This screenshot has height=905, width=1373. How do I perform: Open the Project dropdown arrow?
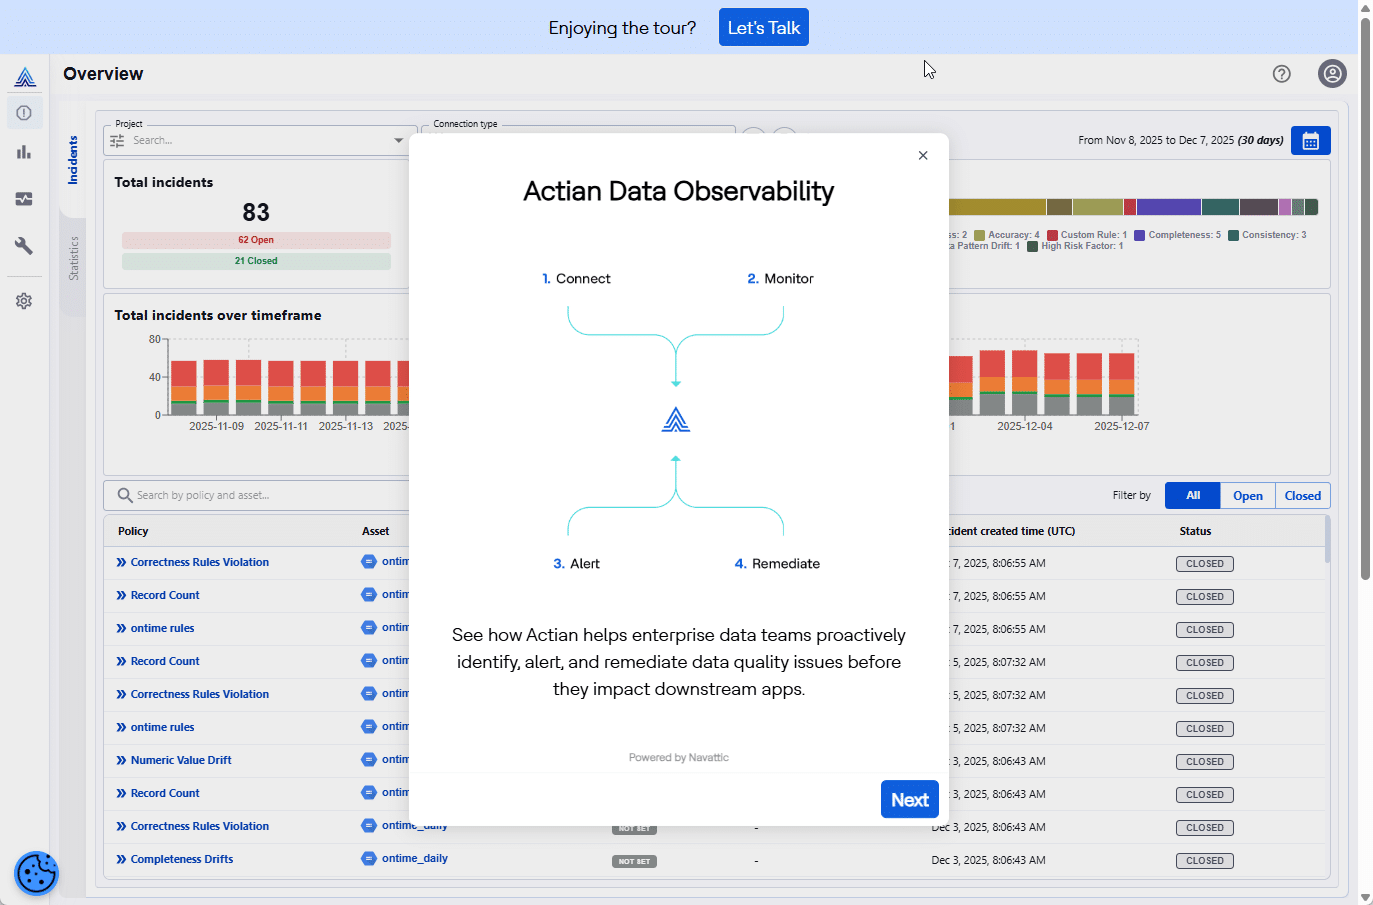click(399, 141)
